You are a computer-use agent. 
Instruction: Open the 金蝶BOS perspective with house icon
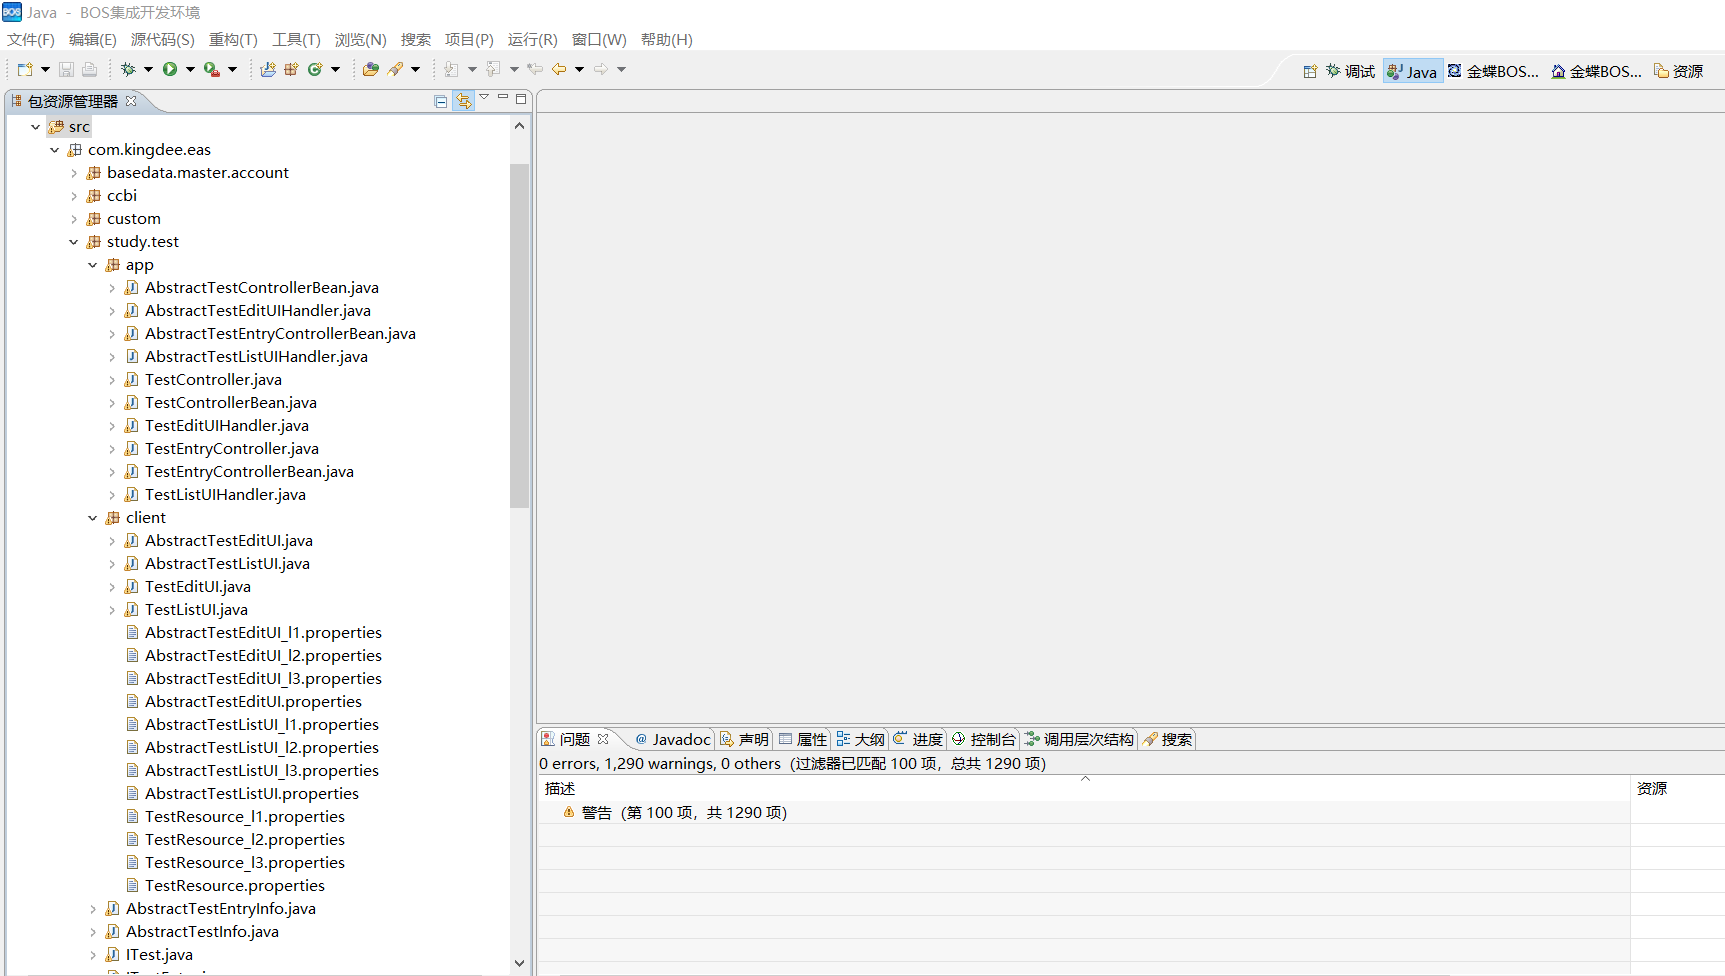pos(1597,71)
